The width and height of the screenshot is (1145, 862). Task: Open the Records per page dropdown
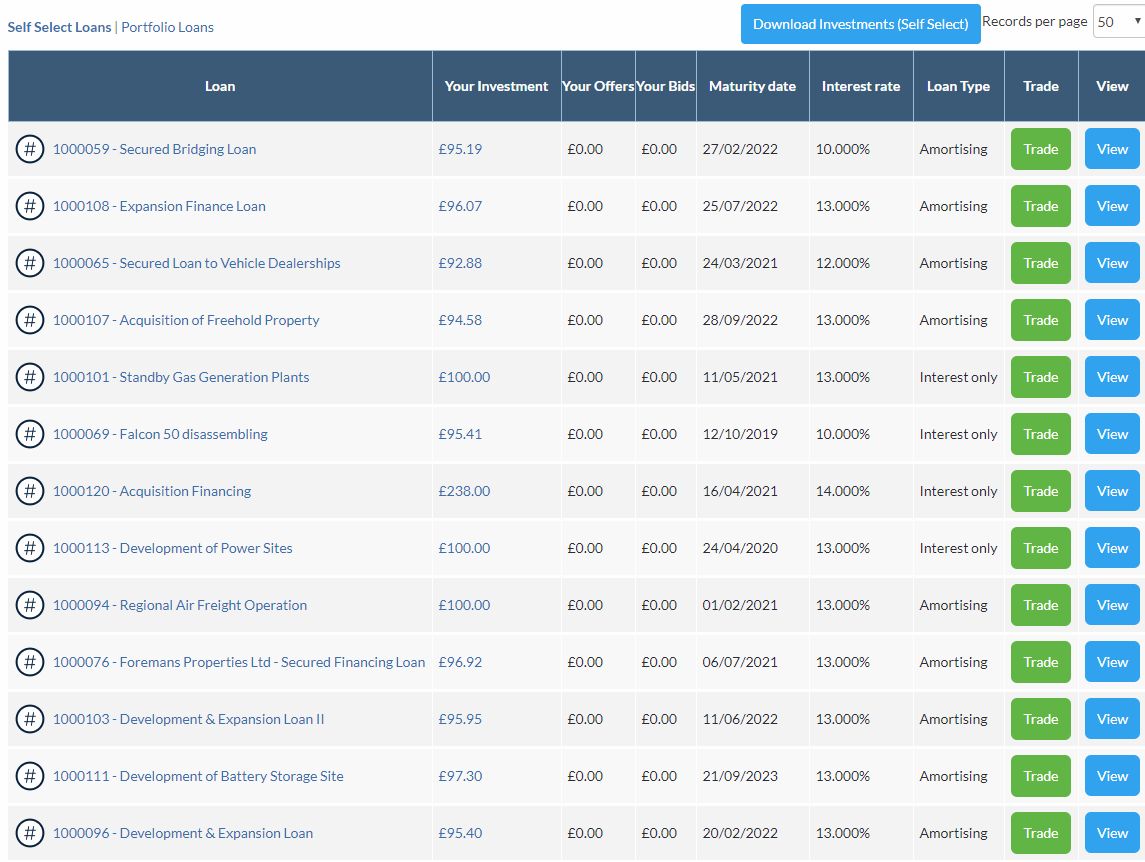coord(1119,21)
